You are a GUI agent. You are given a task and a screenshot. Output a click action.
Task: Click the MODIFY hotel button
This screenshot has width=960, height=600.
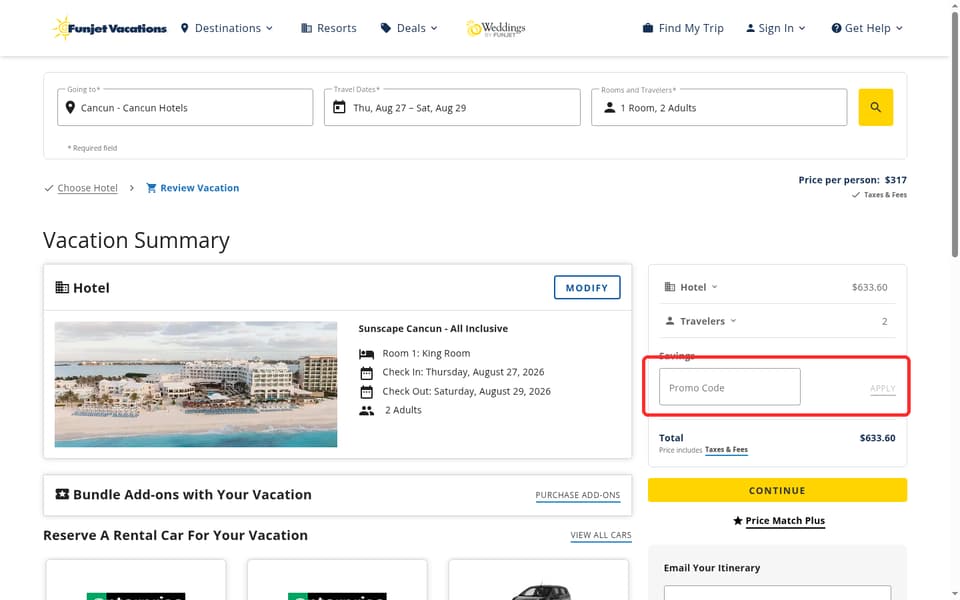tap(587, 287)
